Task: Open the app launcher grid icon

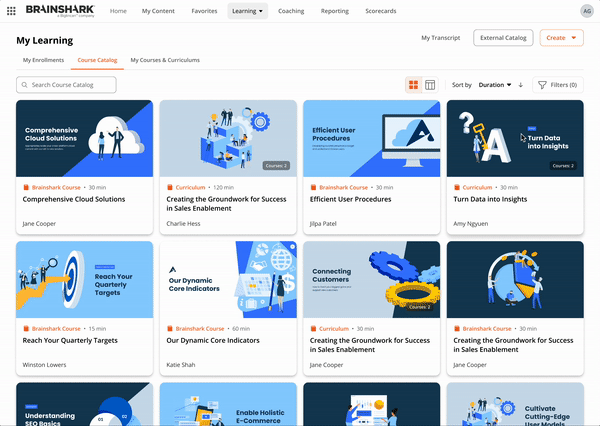Action: [11, 11]
